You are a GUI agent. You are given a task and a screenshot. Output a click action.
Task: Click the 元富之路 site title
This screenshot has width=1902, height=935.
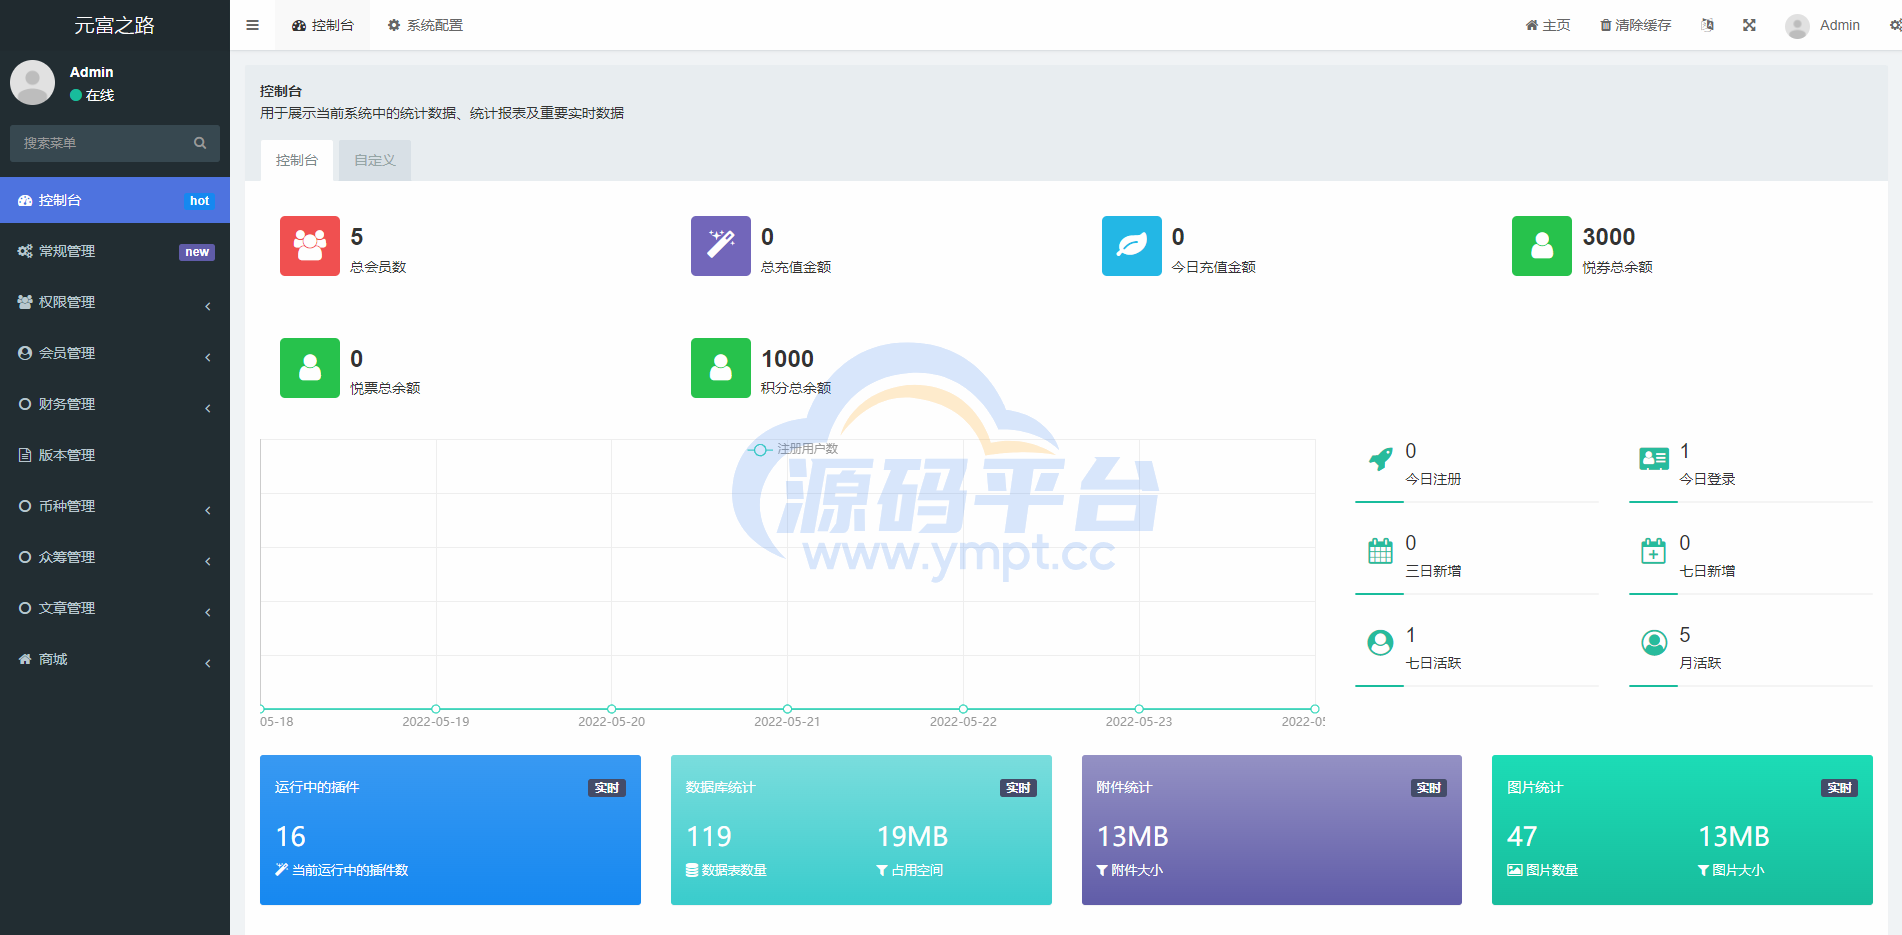coord(115,25)
